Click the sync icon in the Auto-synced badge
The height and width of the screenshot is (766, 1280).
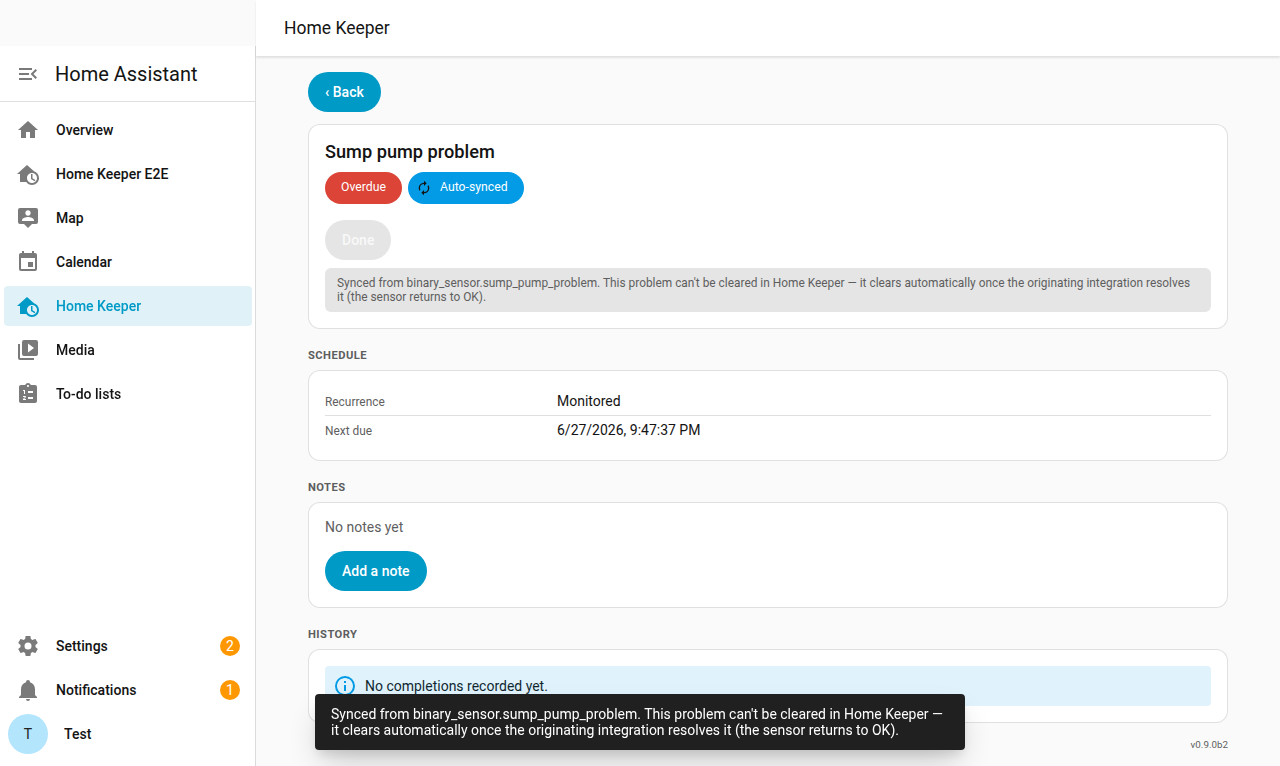pyautogui.click(x=424, y=188)
